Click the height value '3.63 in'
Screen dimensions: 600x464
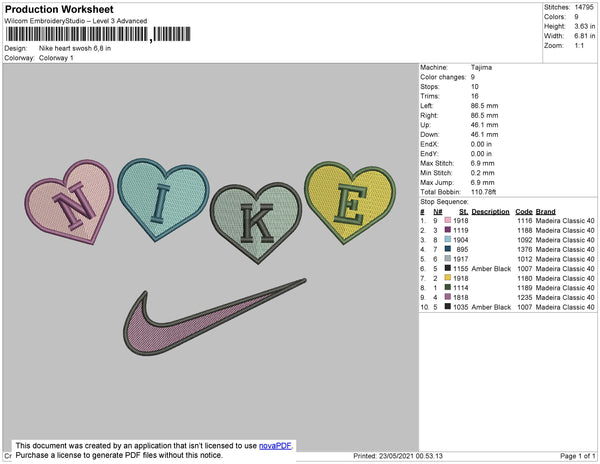click(x=585, y=26)
